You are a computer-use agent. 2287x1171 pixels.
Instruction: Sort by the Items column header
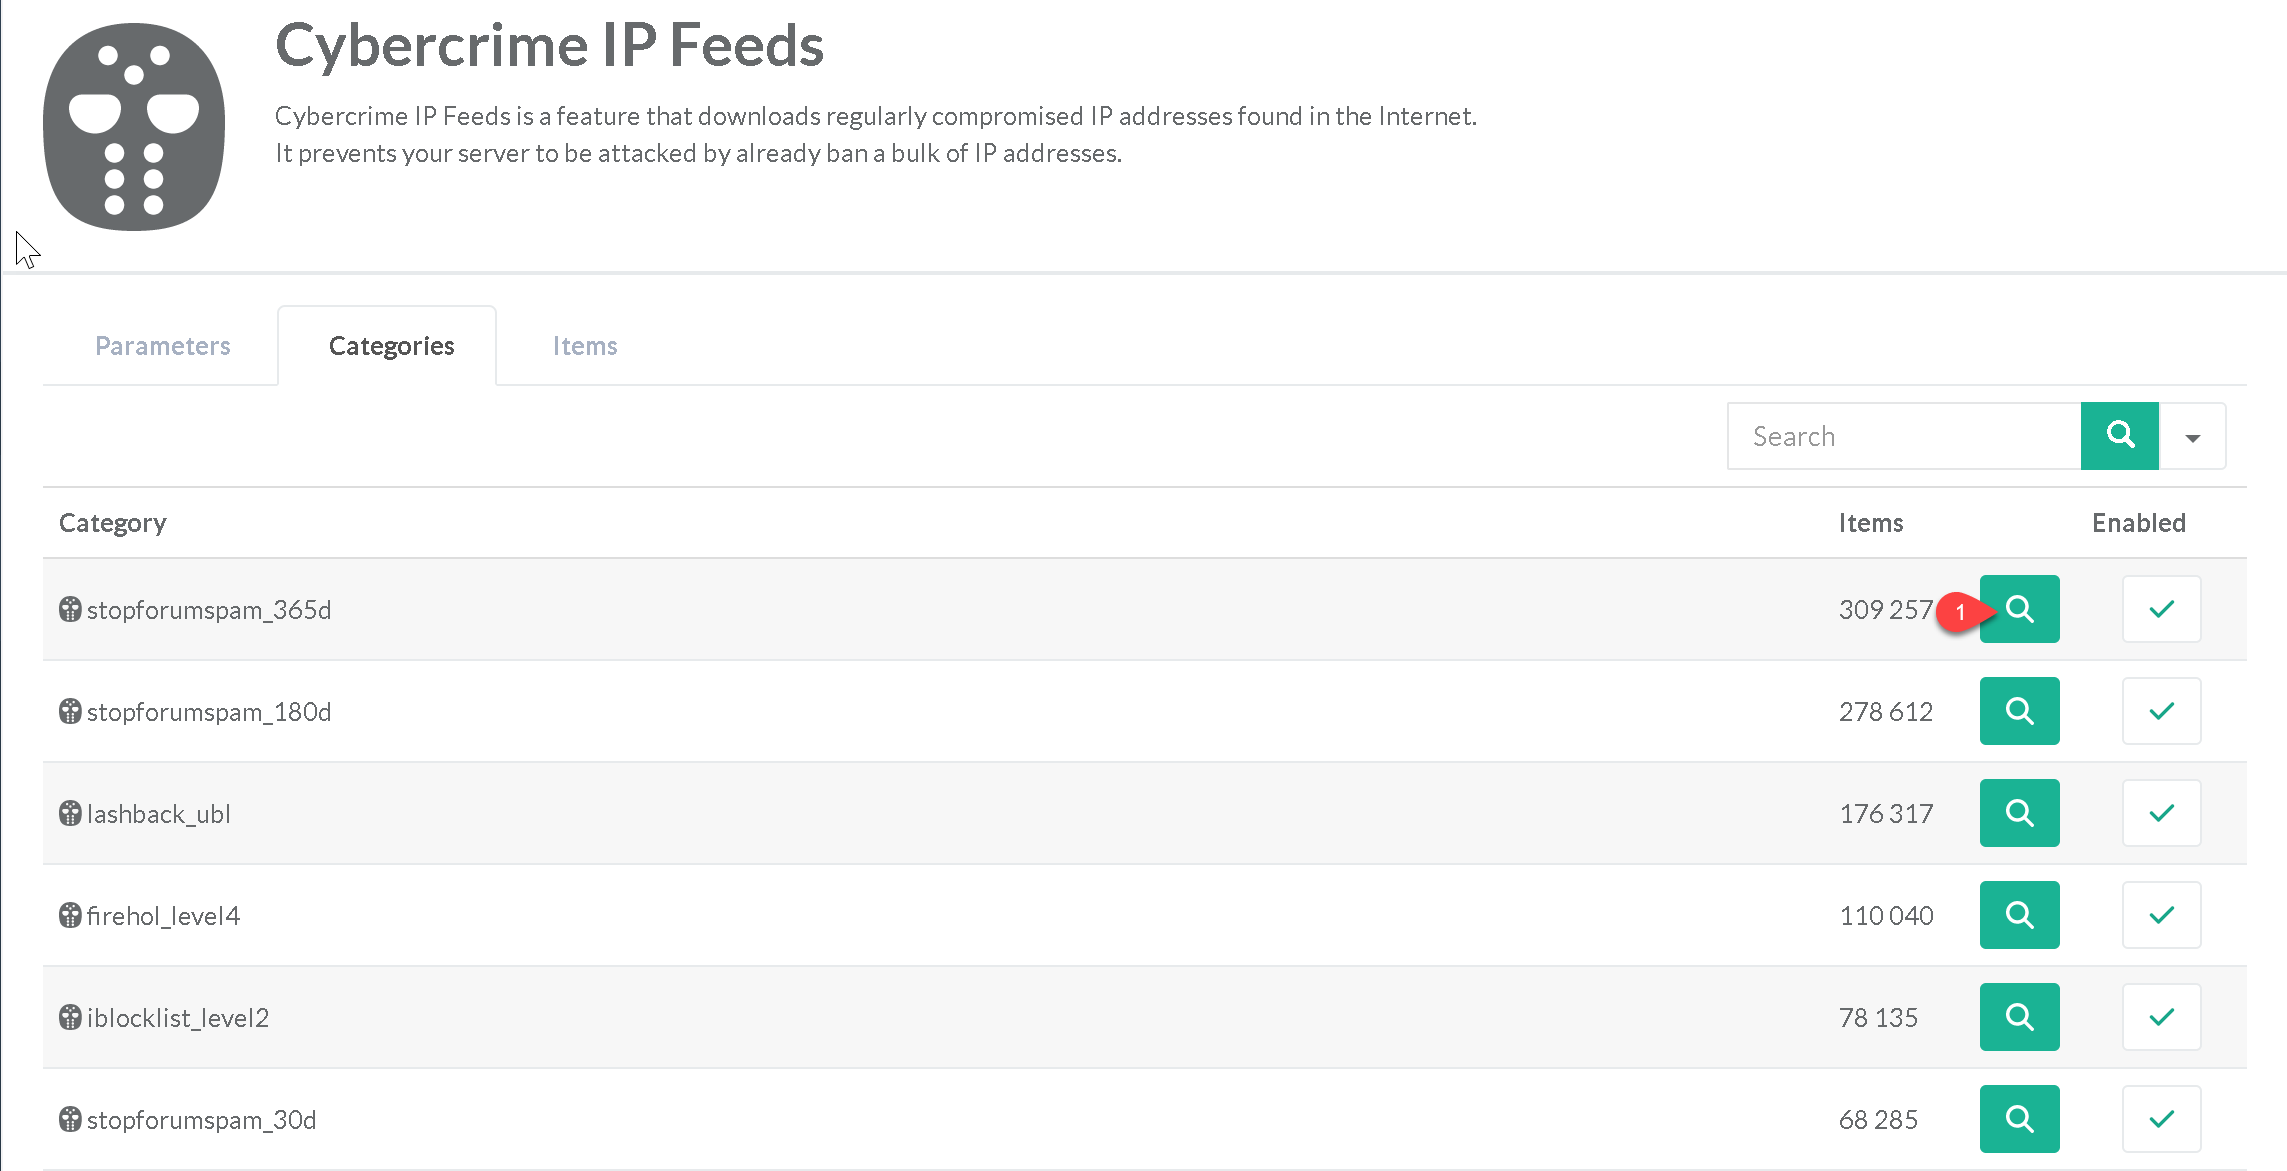click(1870, 523)
